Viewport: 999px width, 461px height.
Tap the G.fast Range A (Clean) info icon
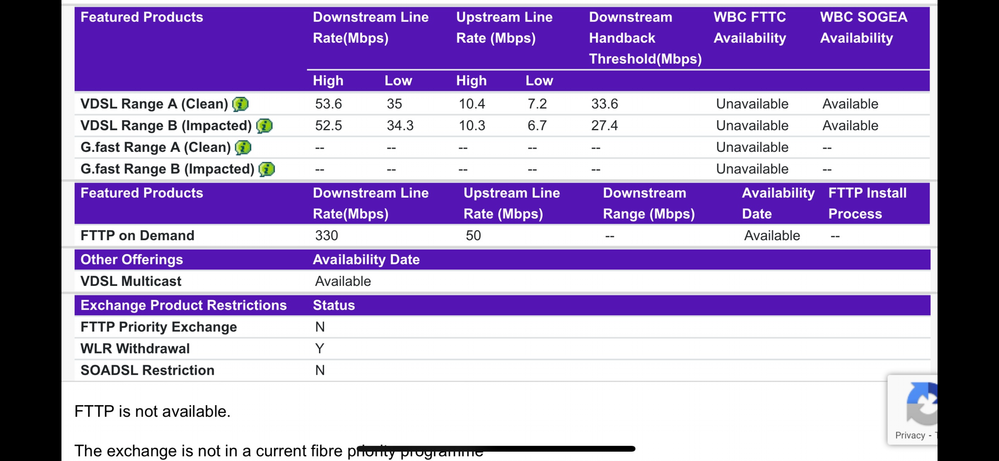[243, 148]
